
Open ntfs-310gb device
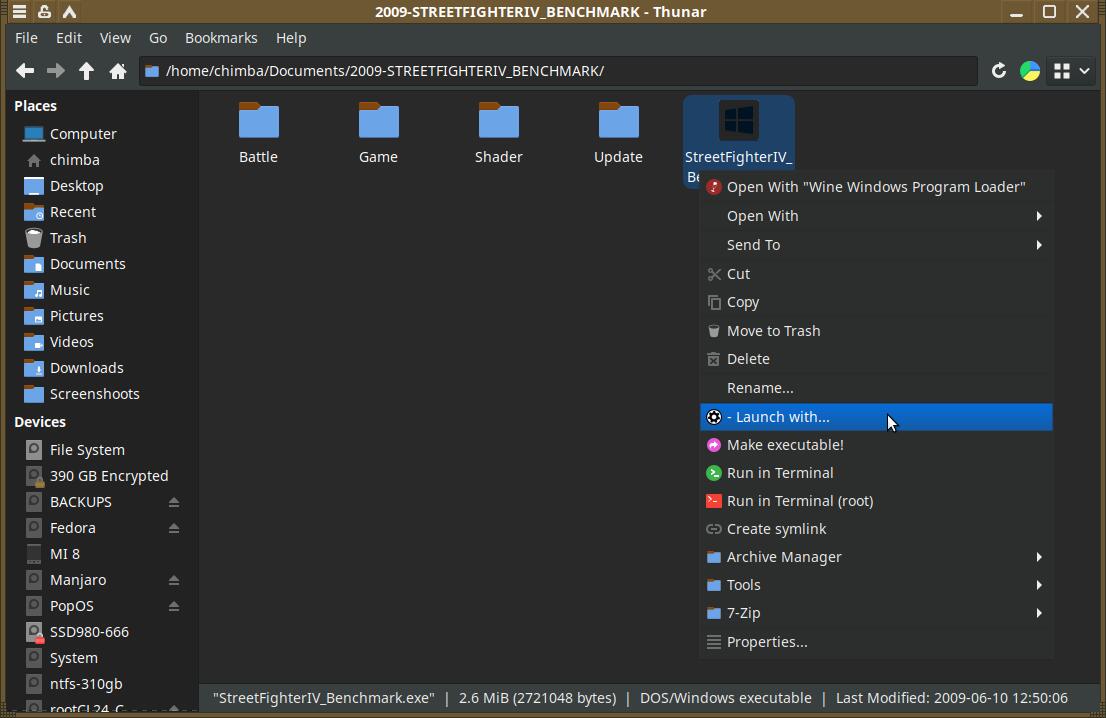[x=100, y=685]
